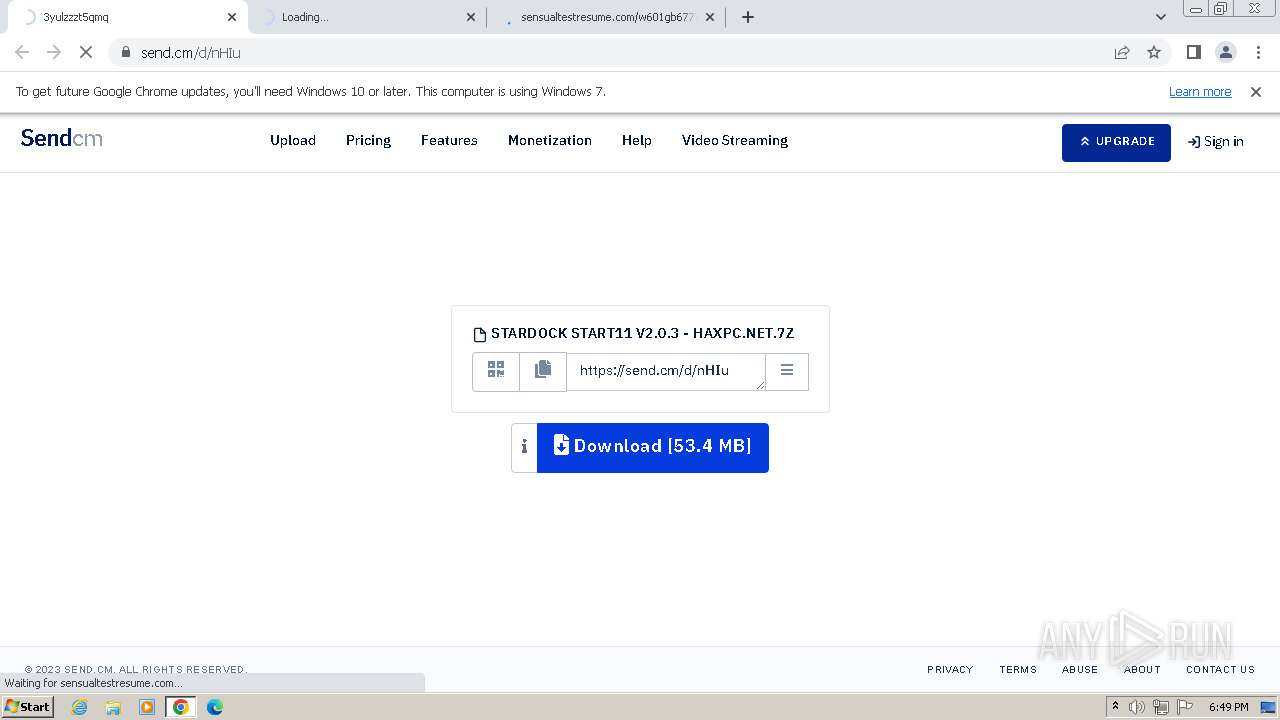The image size is (1280, 720).
Task: Open the Chrome profile icon
Action: (1226, 52)
